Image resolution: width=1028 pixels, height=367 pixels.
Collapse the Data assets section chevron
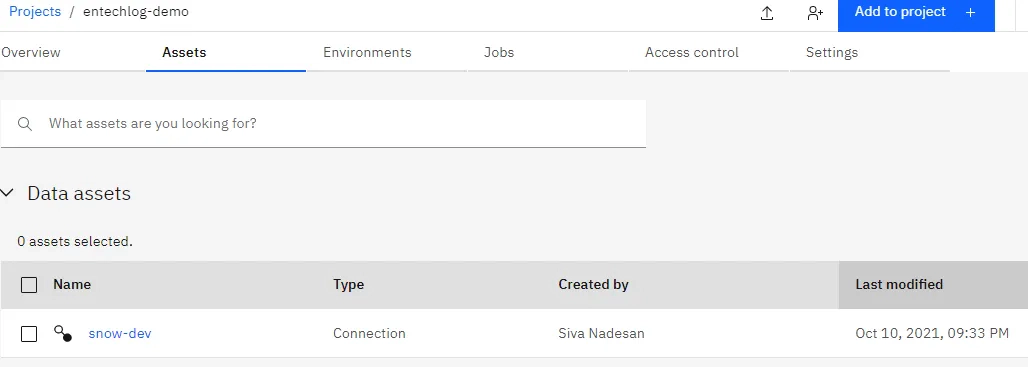tap(7, 193)
